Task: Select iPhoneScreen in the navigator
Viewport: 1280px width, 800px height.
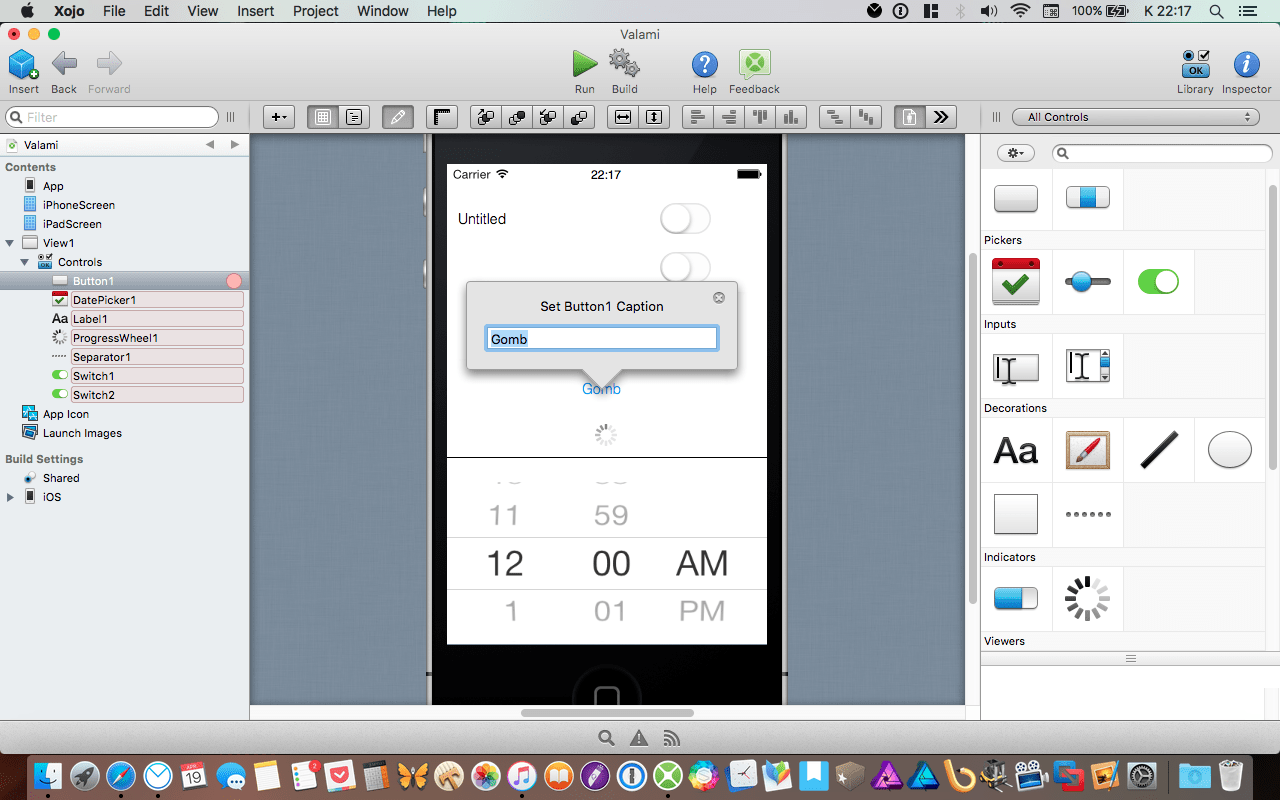Action: [x=79, y=205]
